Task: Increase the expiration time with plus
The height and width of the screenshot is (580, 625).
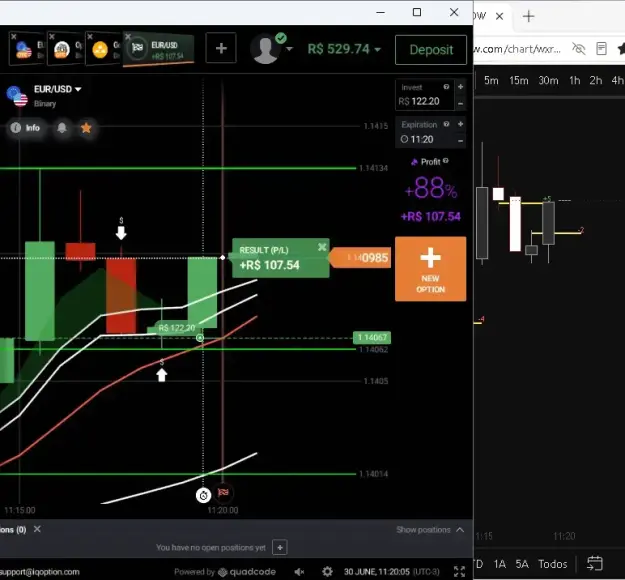Action: [460, 124]
